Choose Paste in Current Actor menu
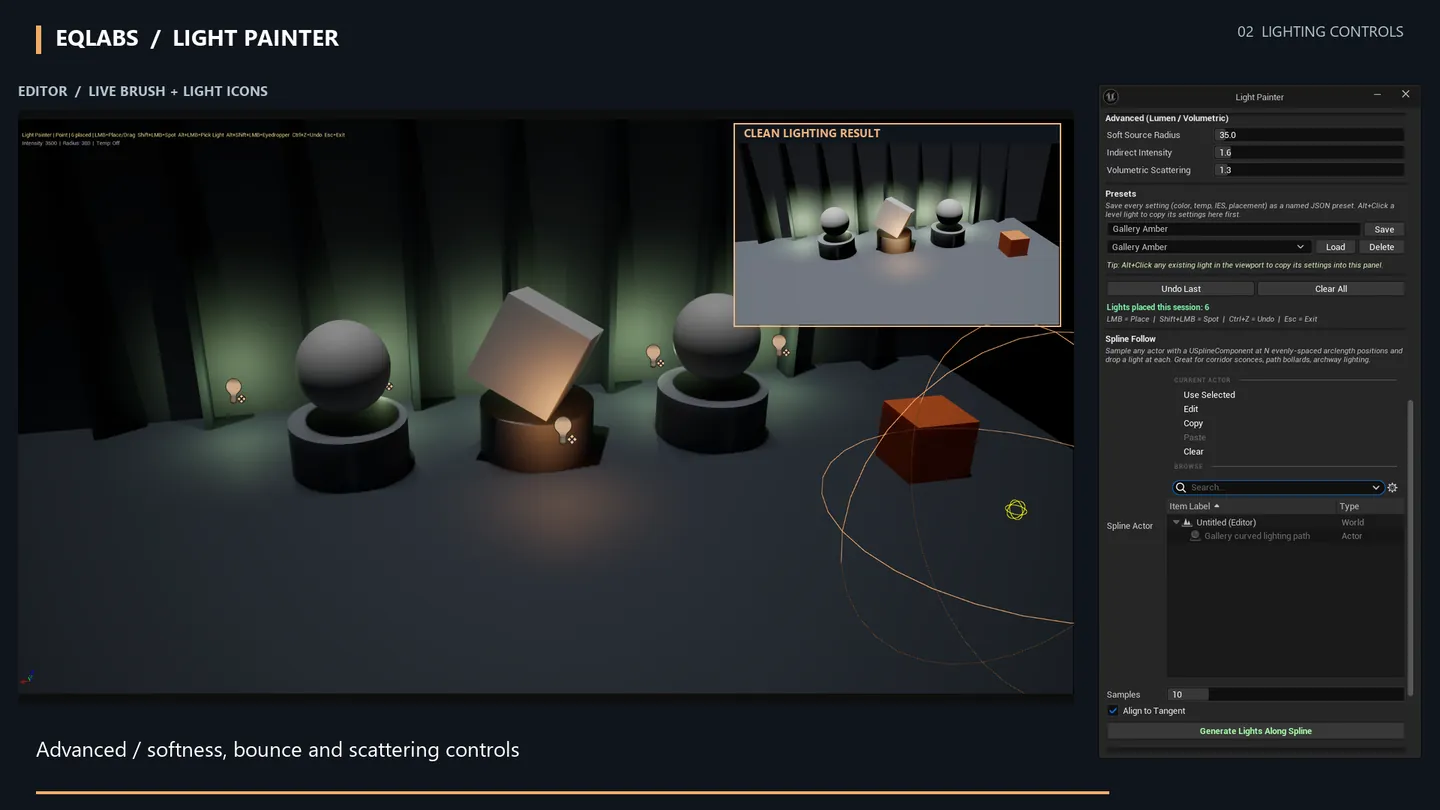The height and width of the screenshot is (810, 1440). coord(1194,437)
